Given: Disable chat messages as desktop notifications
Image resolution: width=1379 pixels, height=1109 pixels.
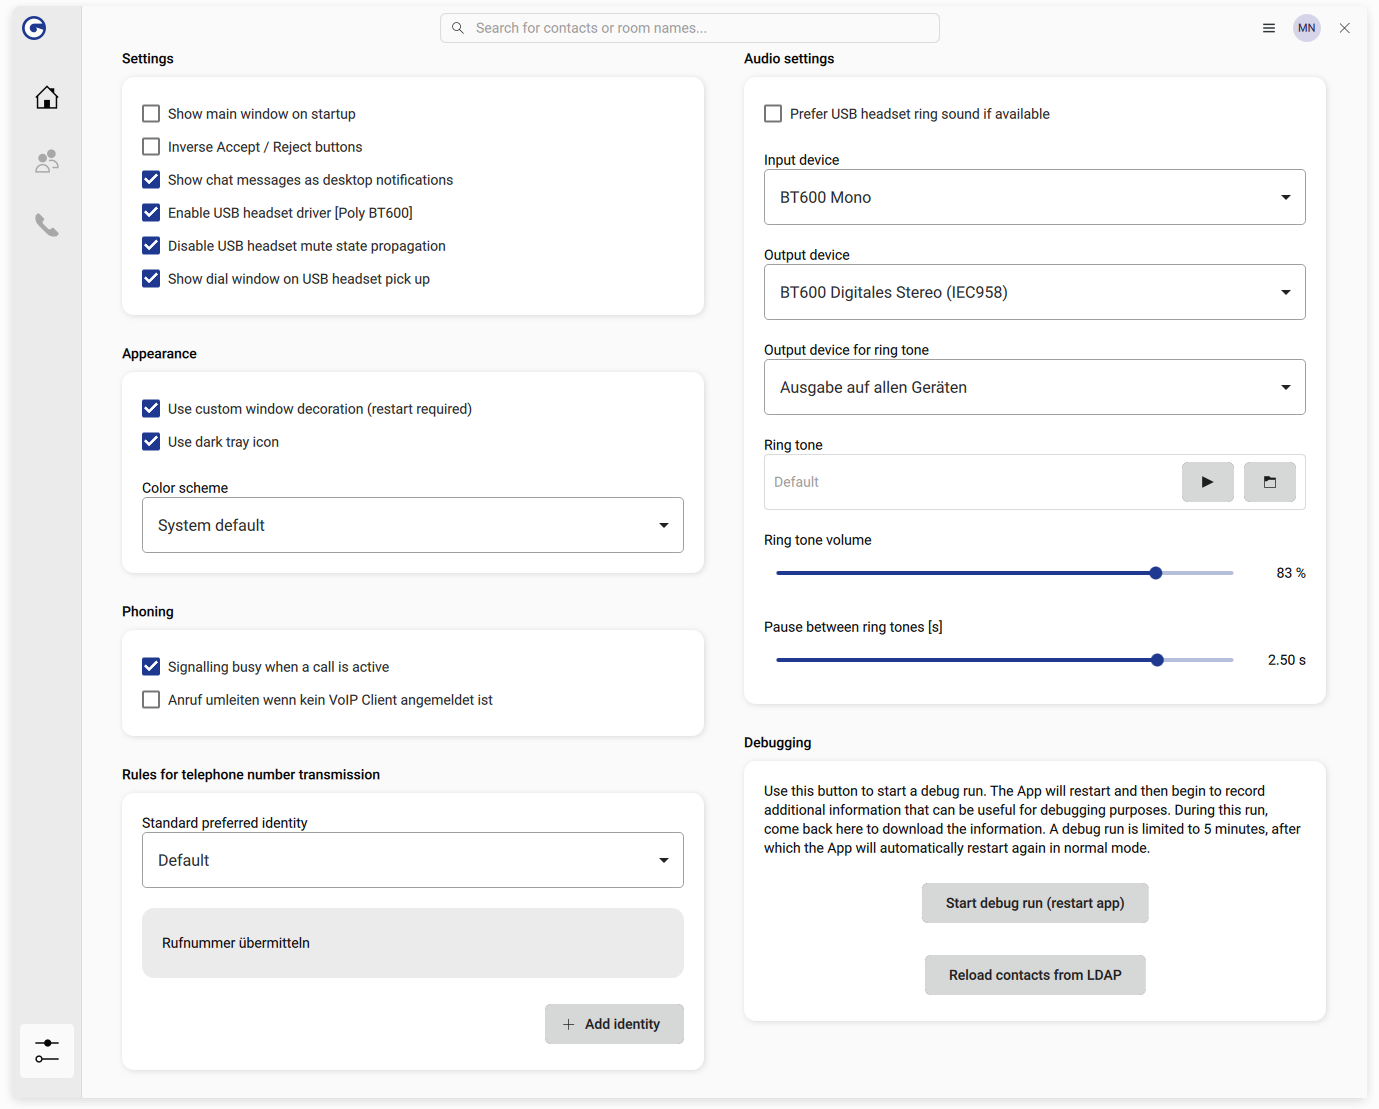Looking at the screenshot, I should [151, 179].
